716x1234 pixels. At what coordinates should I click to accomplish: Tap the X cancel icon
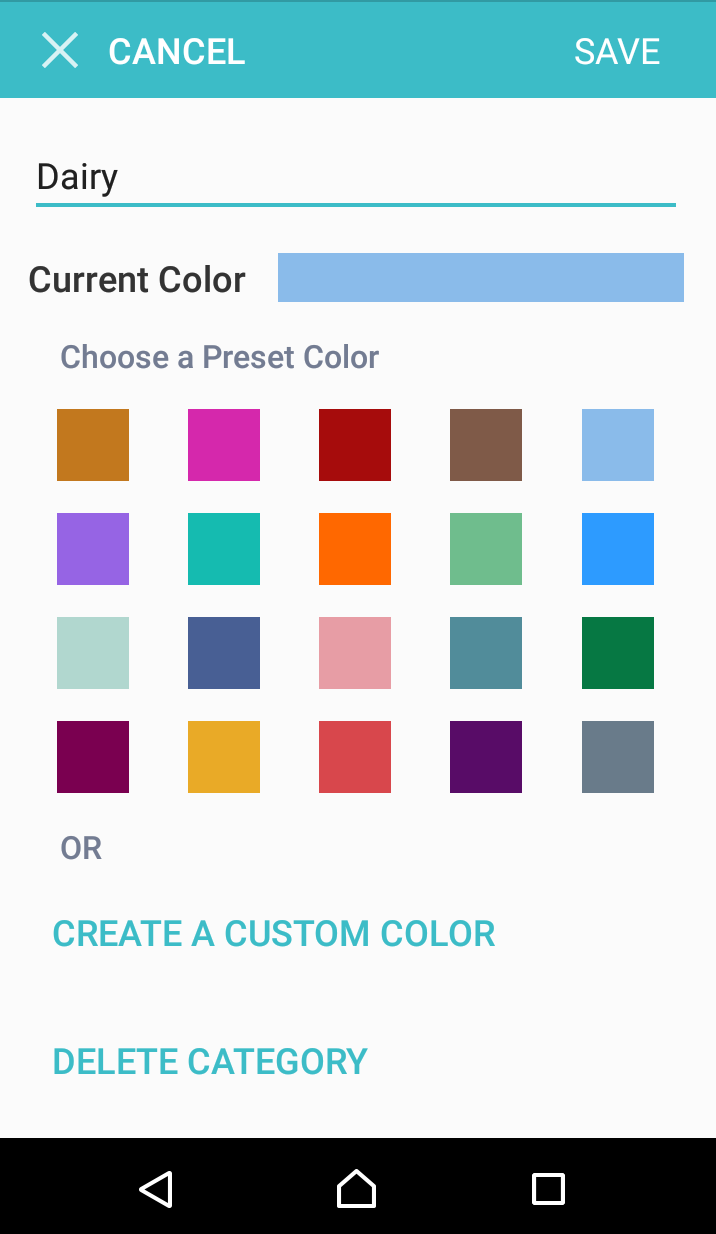(60, 50)
